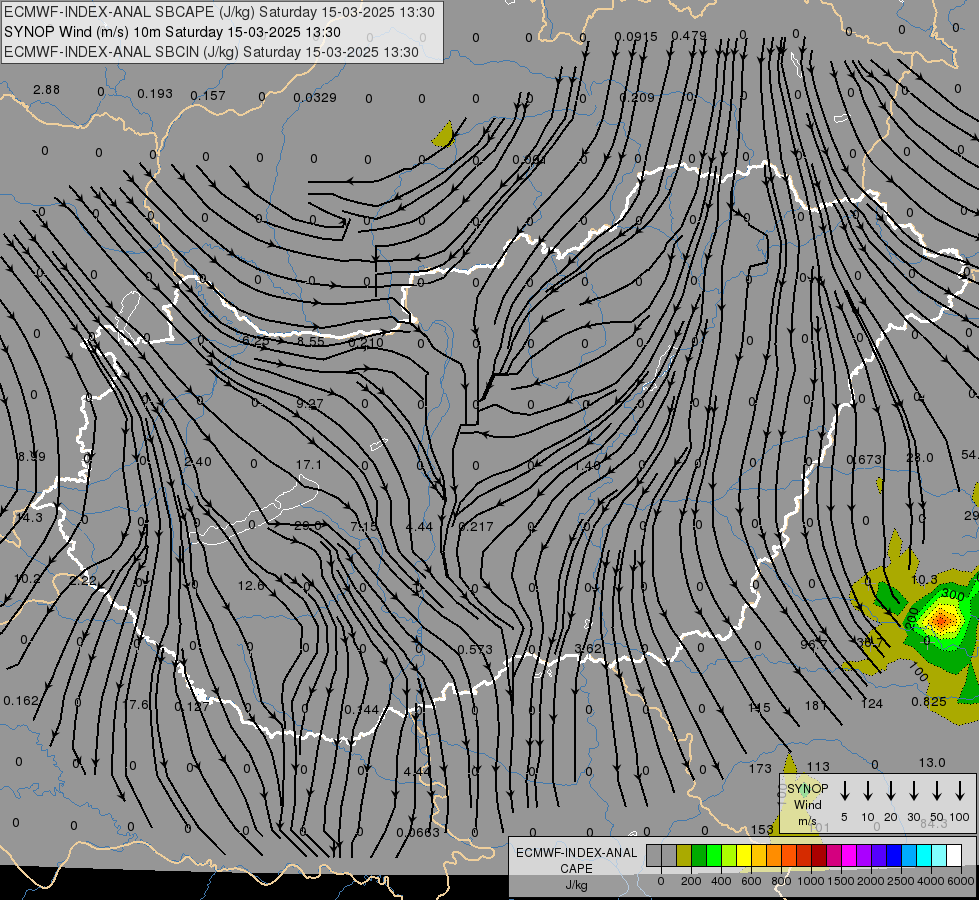Click the 2500 tick label on the CAPE legend
This screenshot has width=979, height=900.
tap(900, 881)
